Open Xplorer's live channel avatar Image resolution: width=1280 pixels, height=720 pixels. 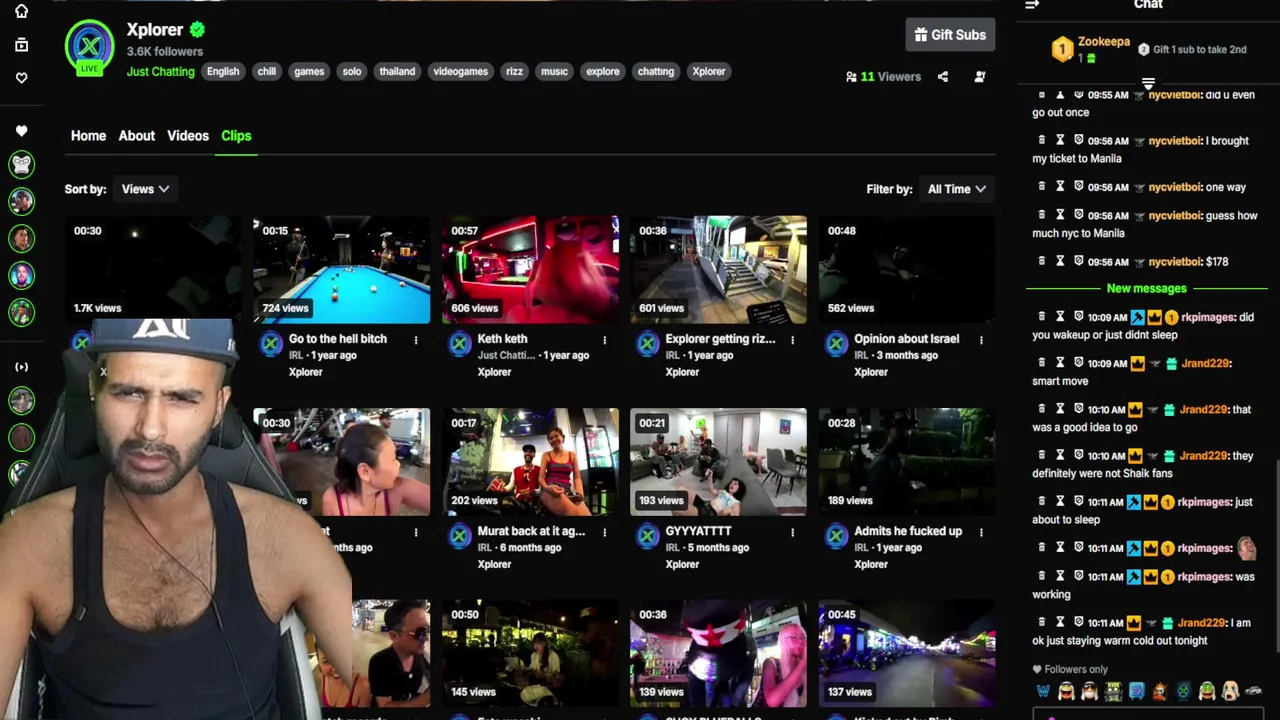click(x=89, y=46)
